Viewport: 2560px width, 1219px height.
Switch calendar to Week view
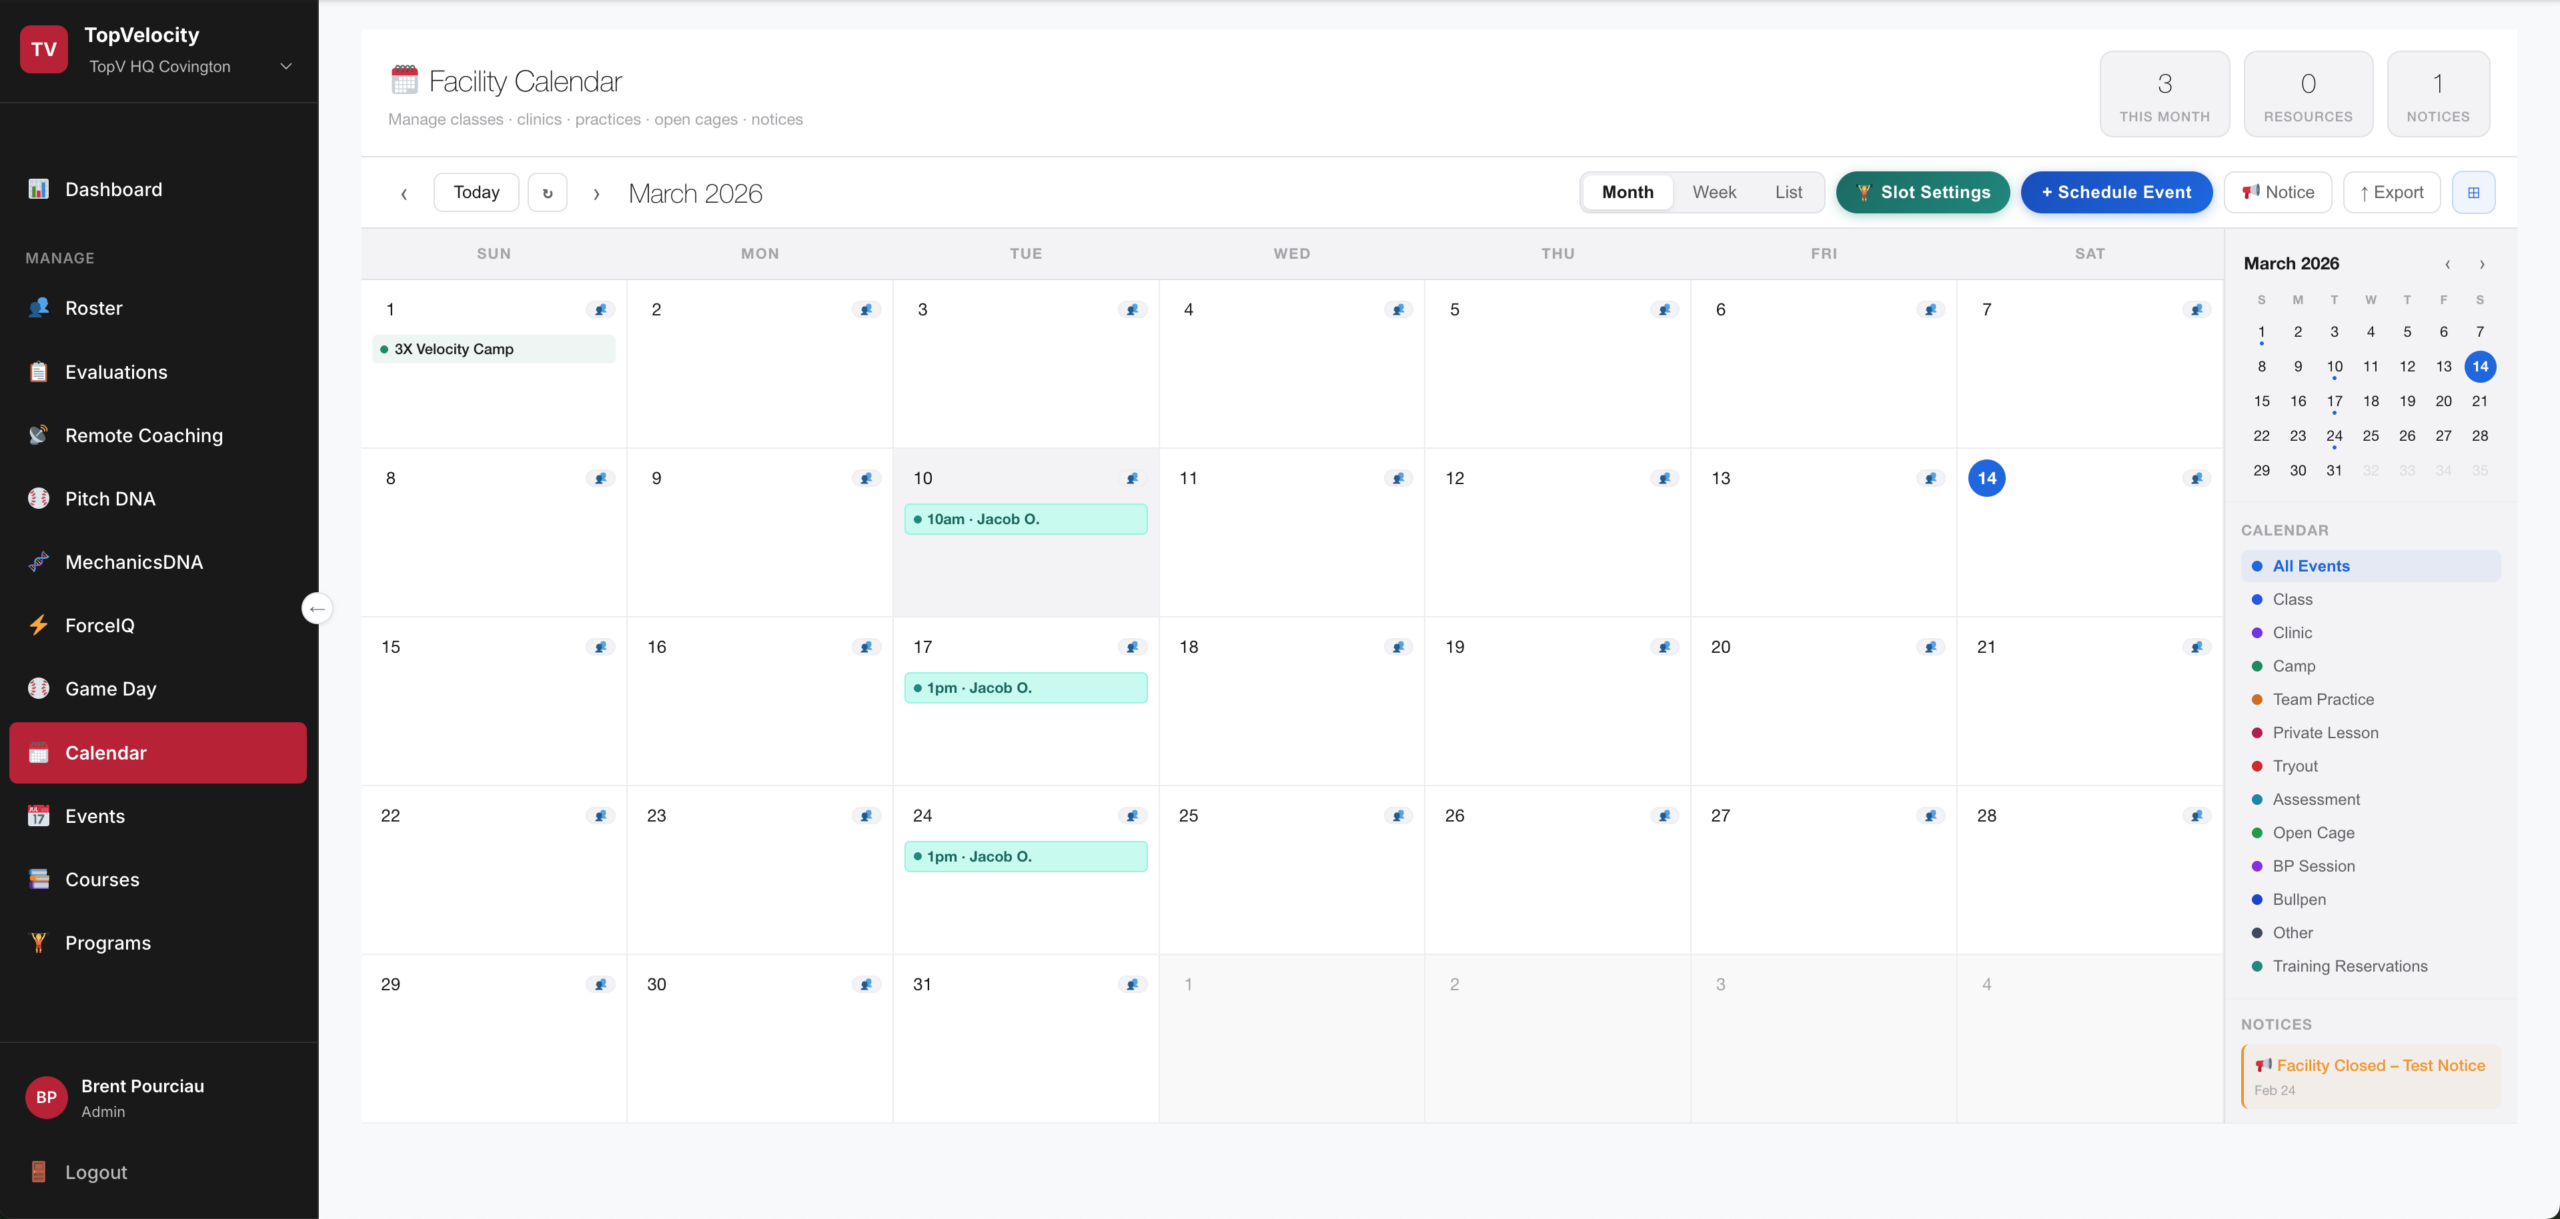(1713, 191)
